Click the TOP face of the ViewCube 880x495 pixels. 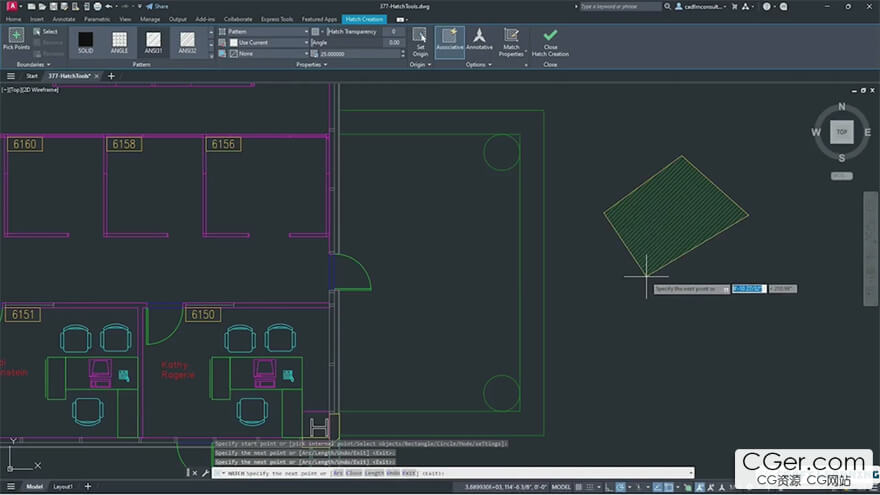click(x=841, y=132)
